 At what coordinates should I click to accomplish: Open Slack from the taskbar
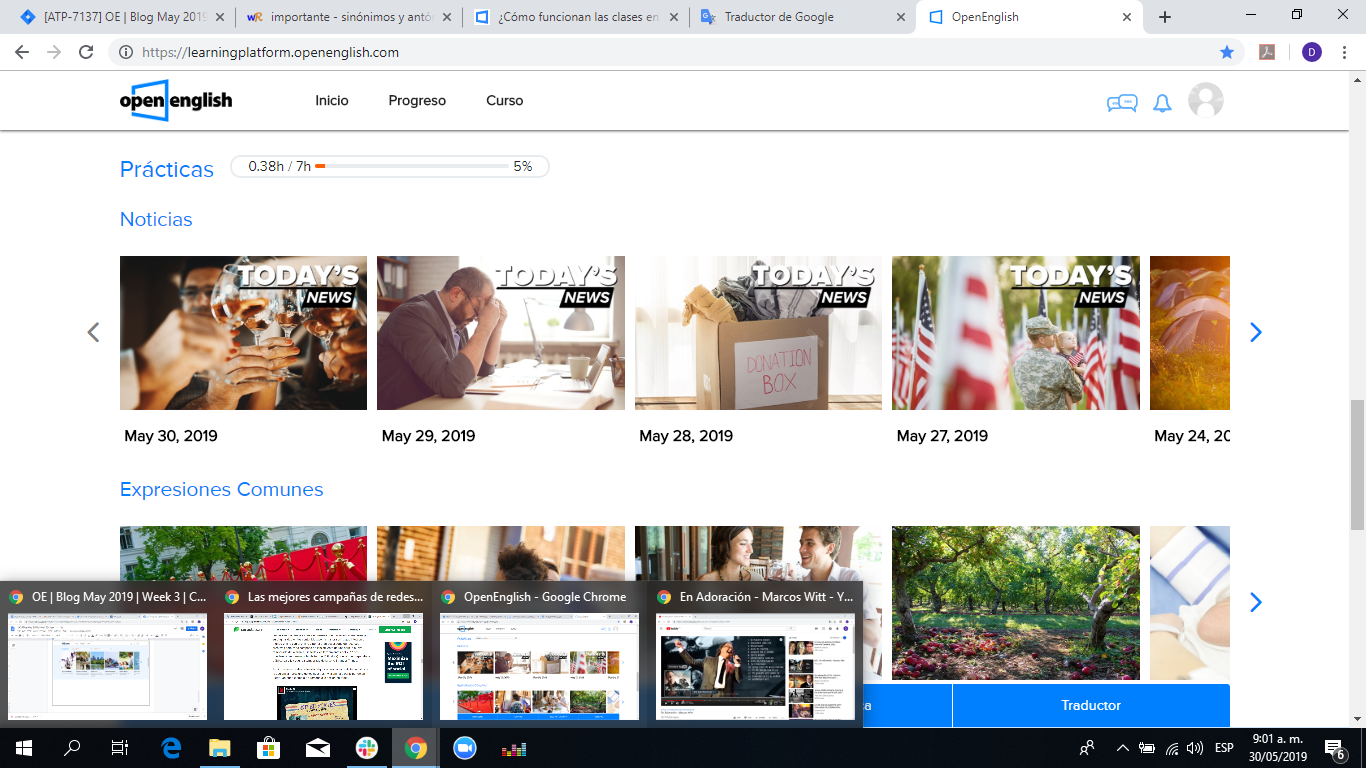(367, 748)
